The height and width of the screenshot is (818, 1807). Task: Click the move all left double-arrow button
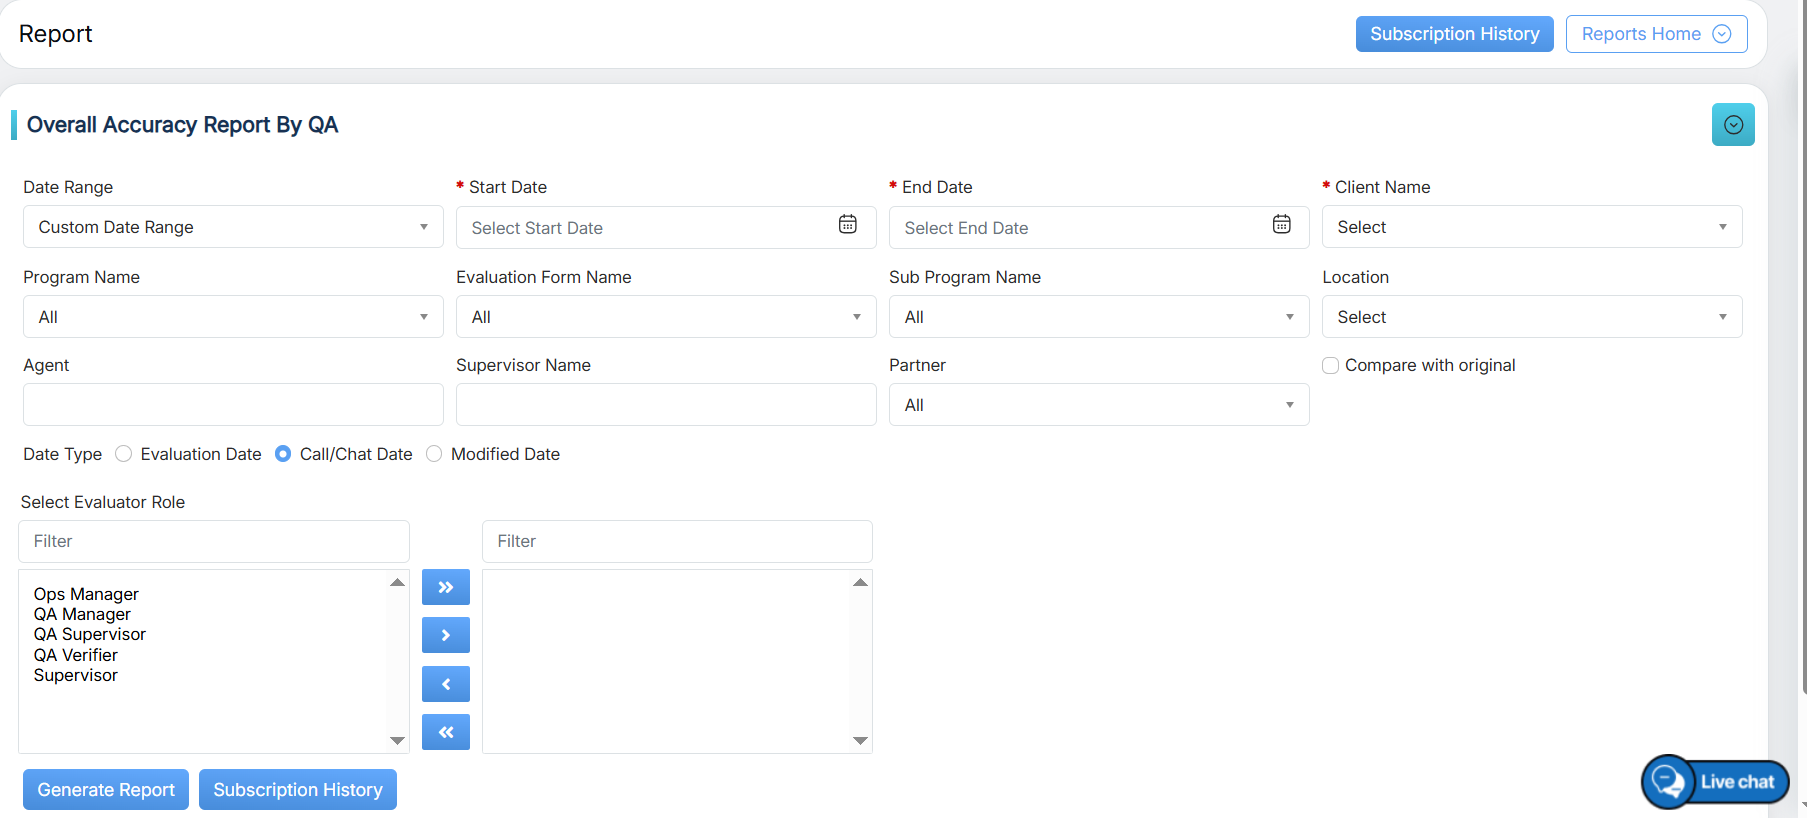[446, 732]
